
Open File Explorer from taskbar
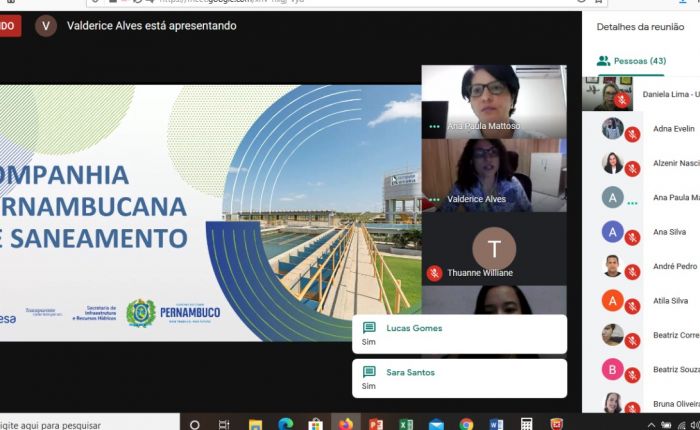coord(255,425)
